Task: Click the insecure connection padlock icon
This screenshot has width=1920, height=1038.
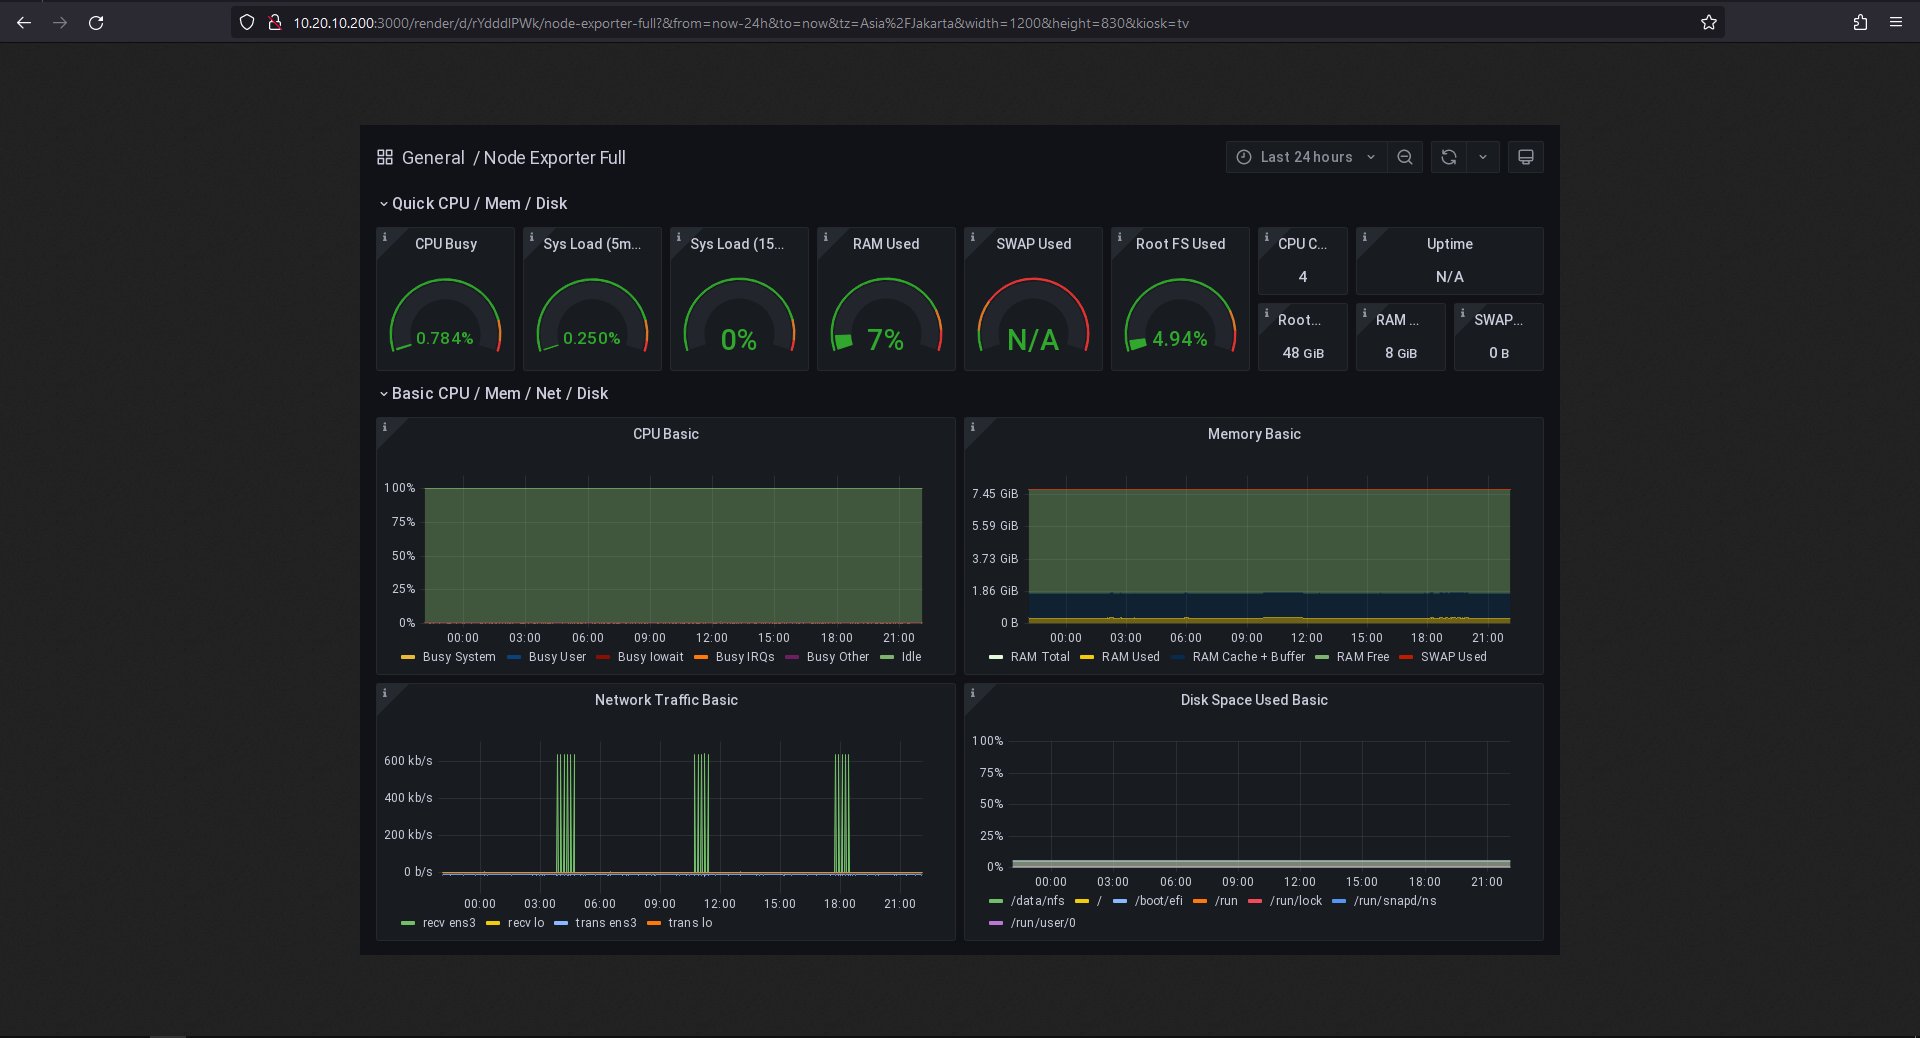Action: 274,22
